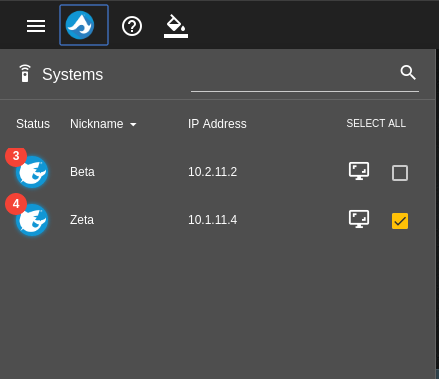Check the Beta system checkbox

coord(400,173)
